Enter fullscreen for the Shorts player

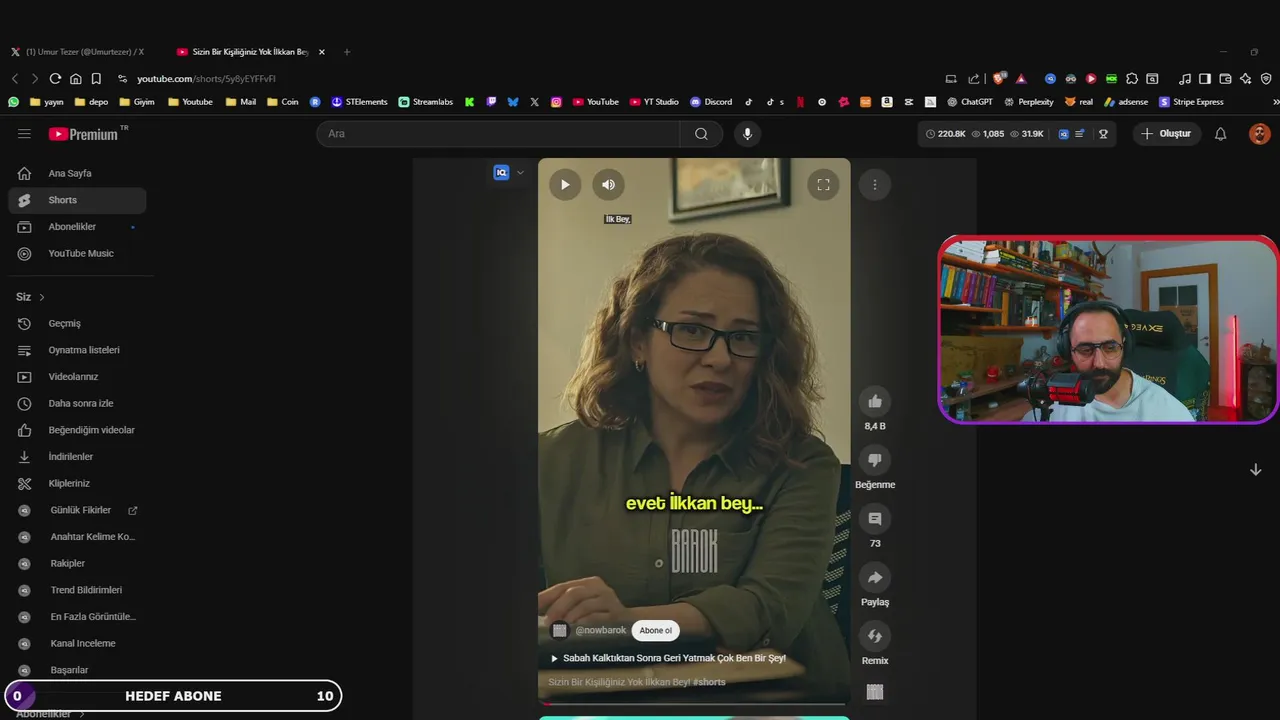[823, 184]
